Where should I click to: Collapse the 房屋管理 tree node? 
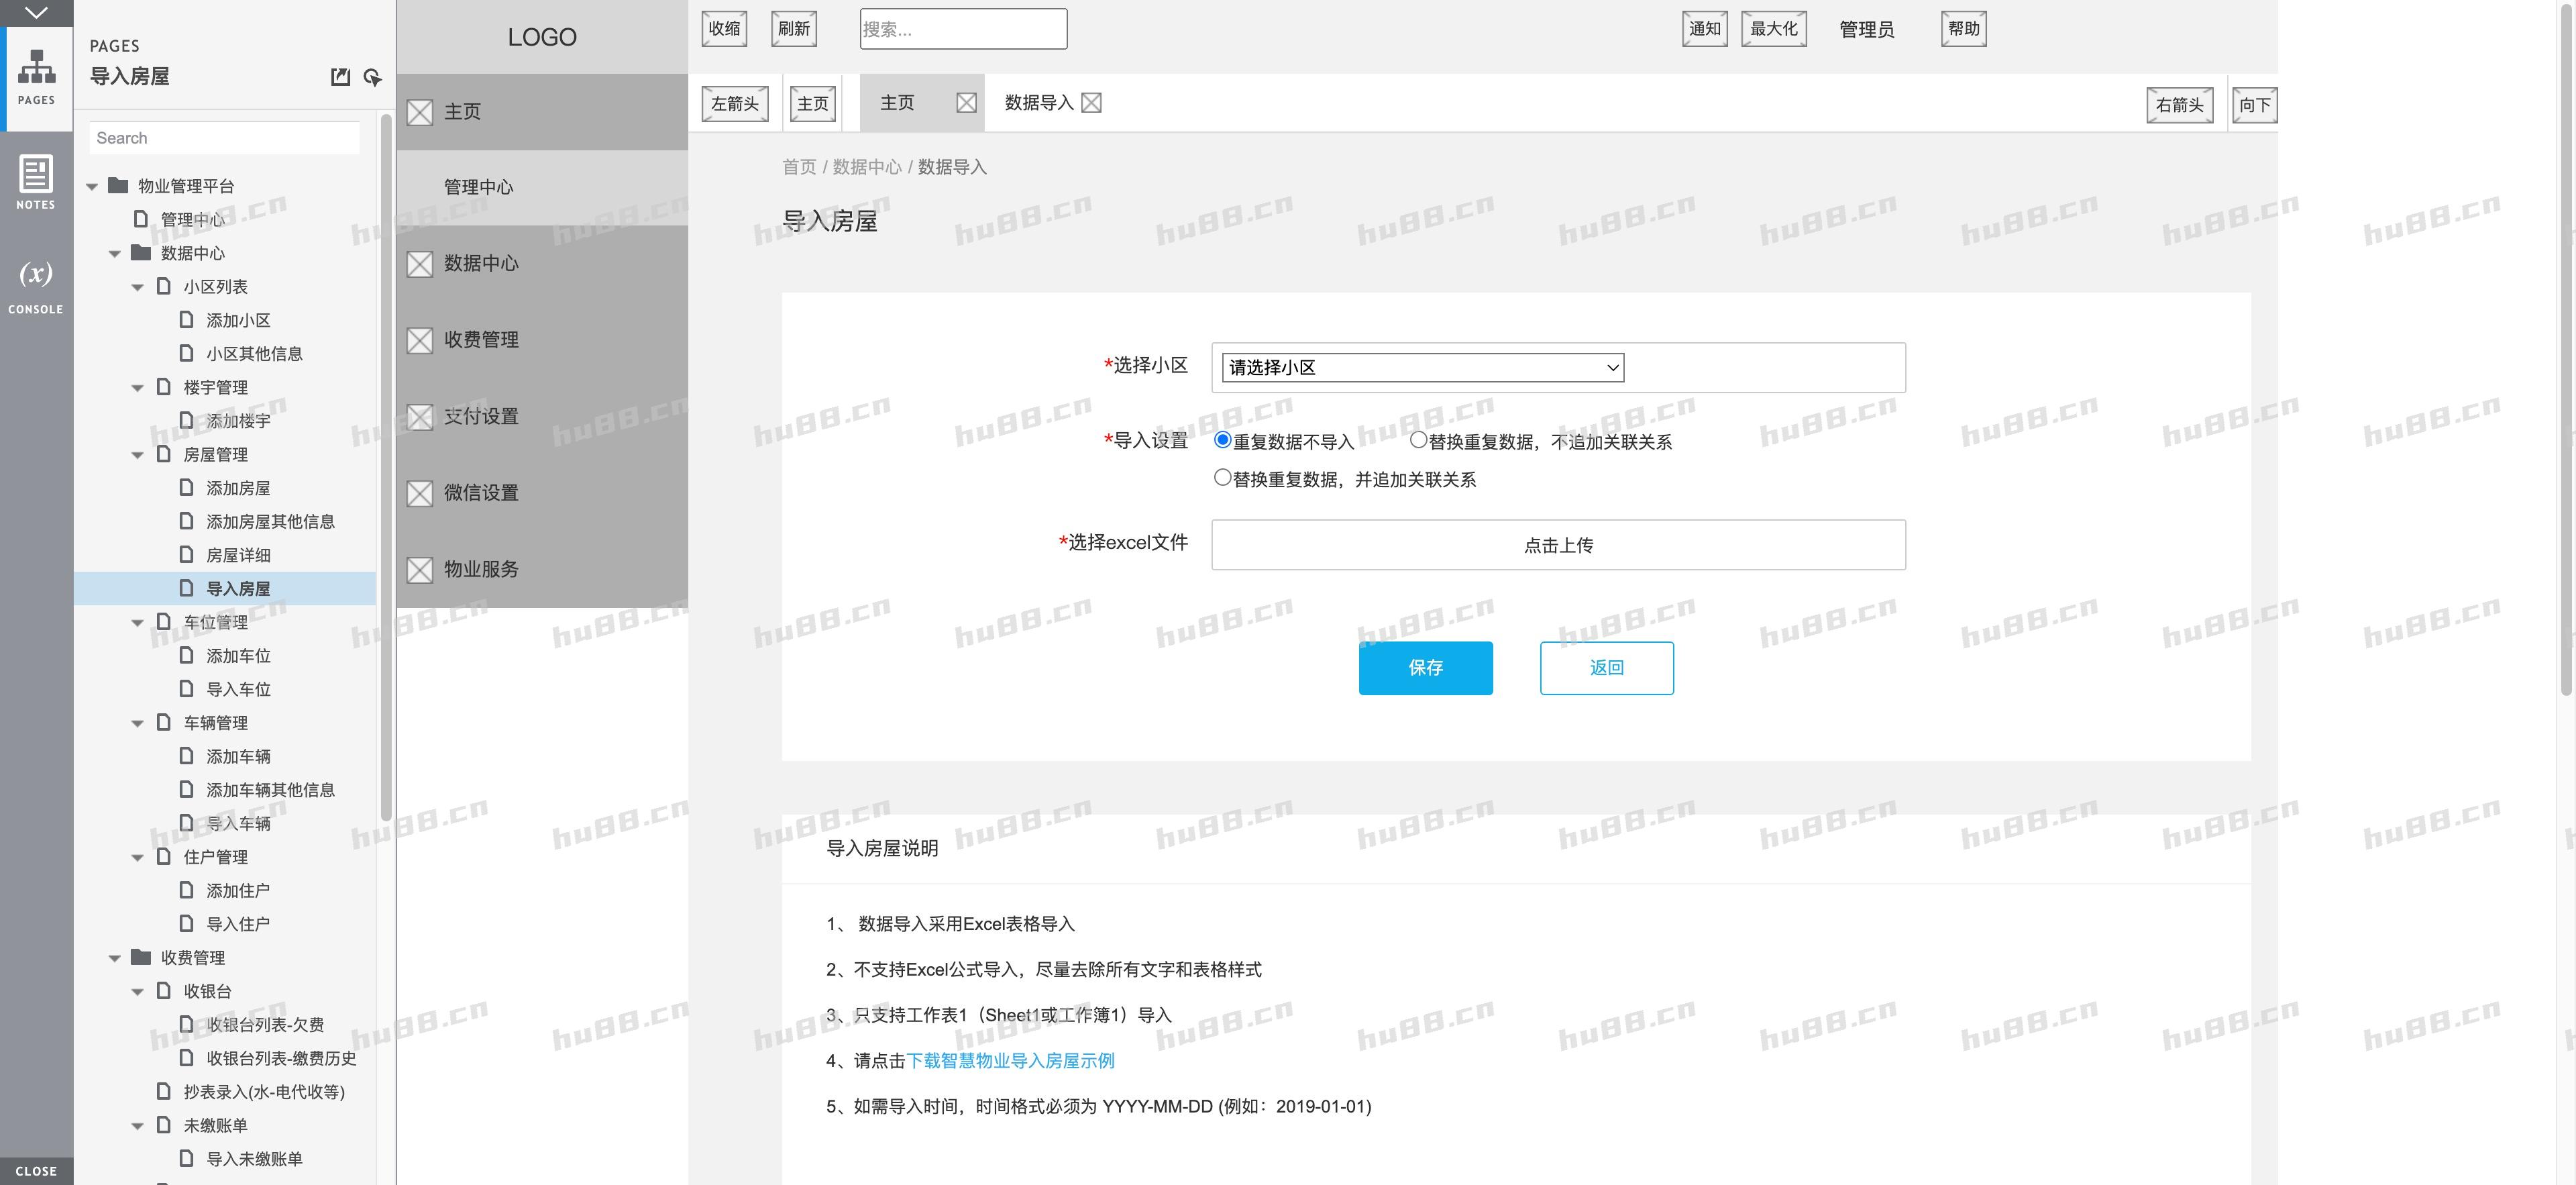click(137, 454)
